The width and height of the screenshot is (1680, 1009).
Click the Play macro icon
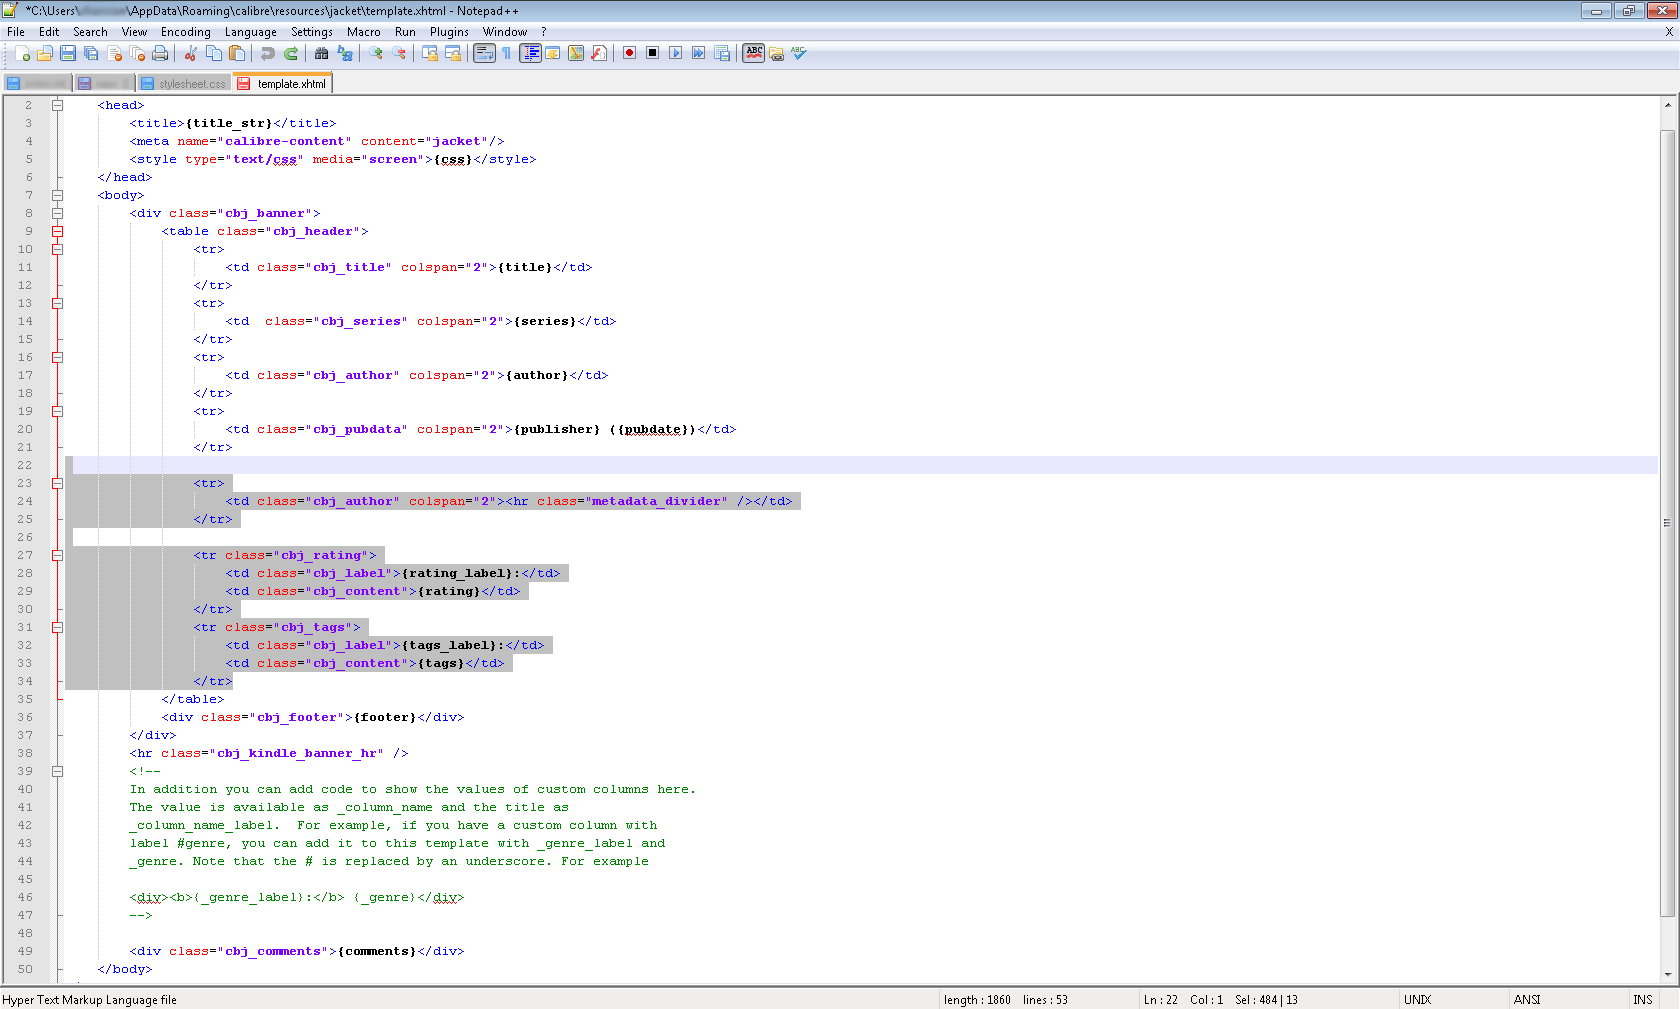[x=675, y=53]
